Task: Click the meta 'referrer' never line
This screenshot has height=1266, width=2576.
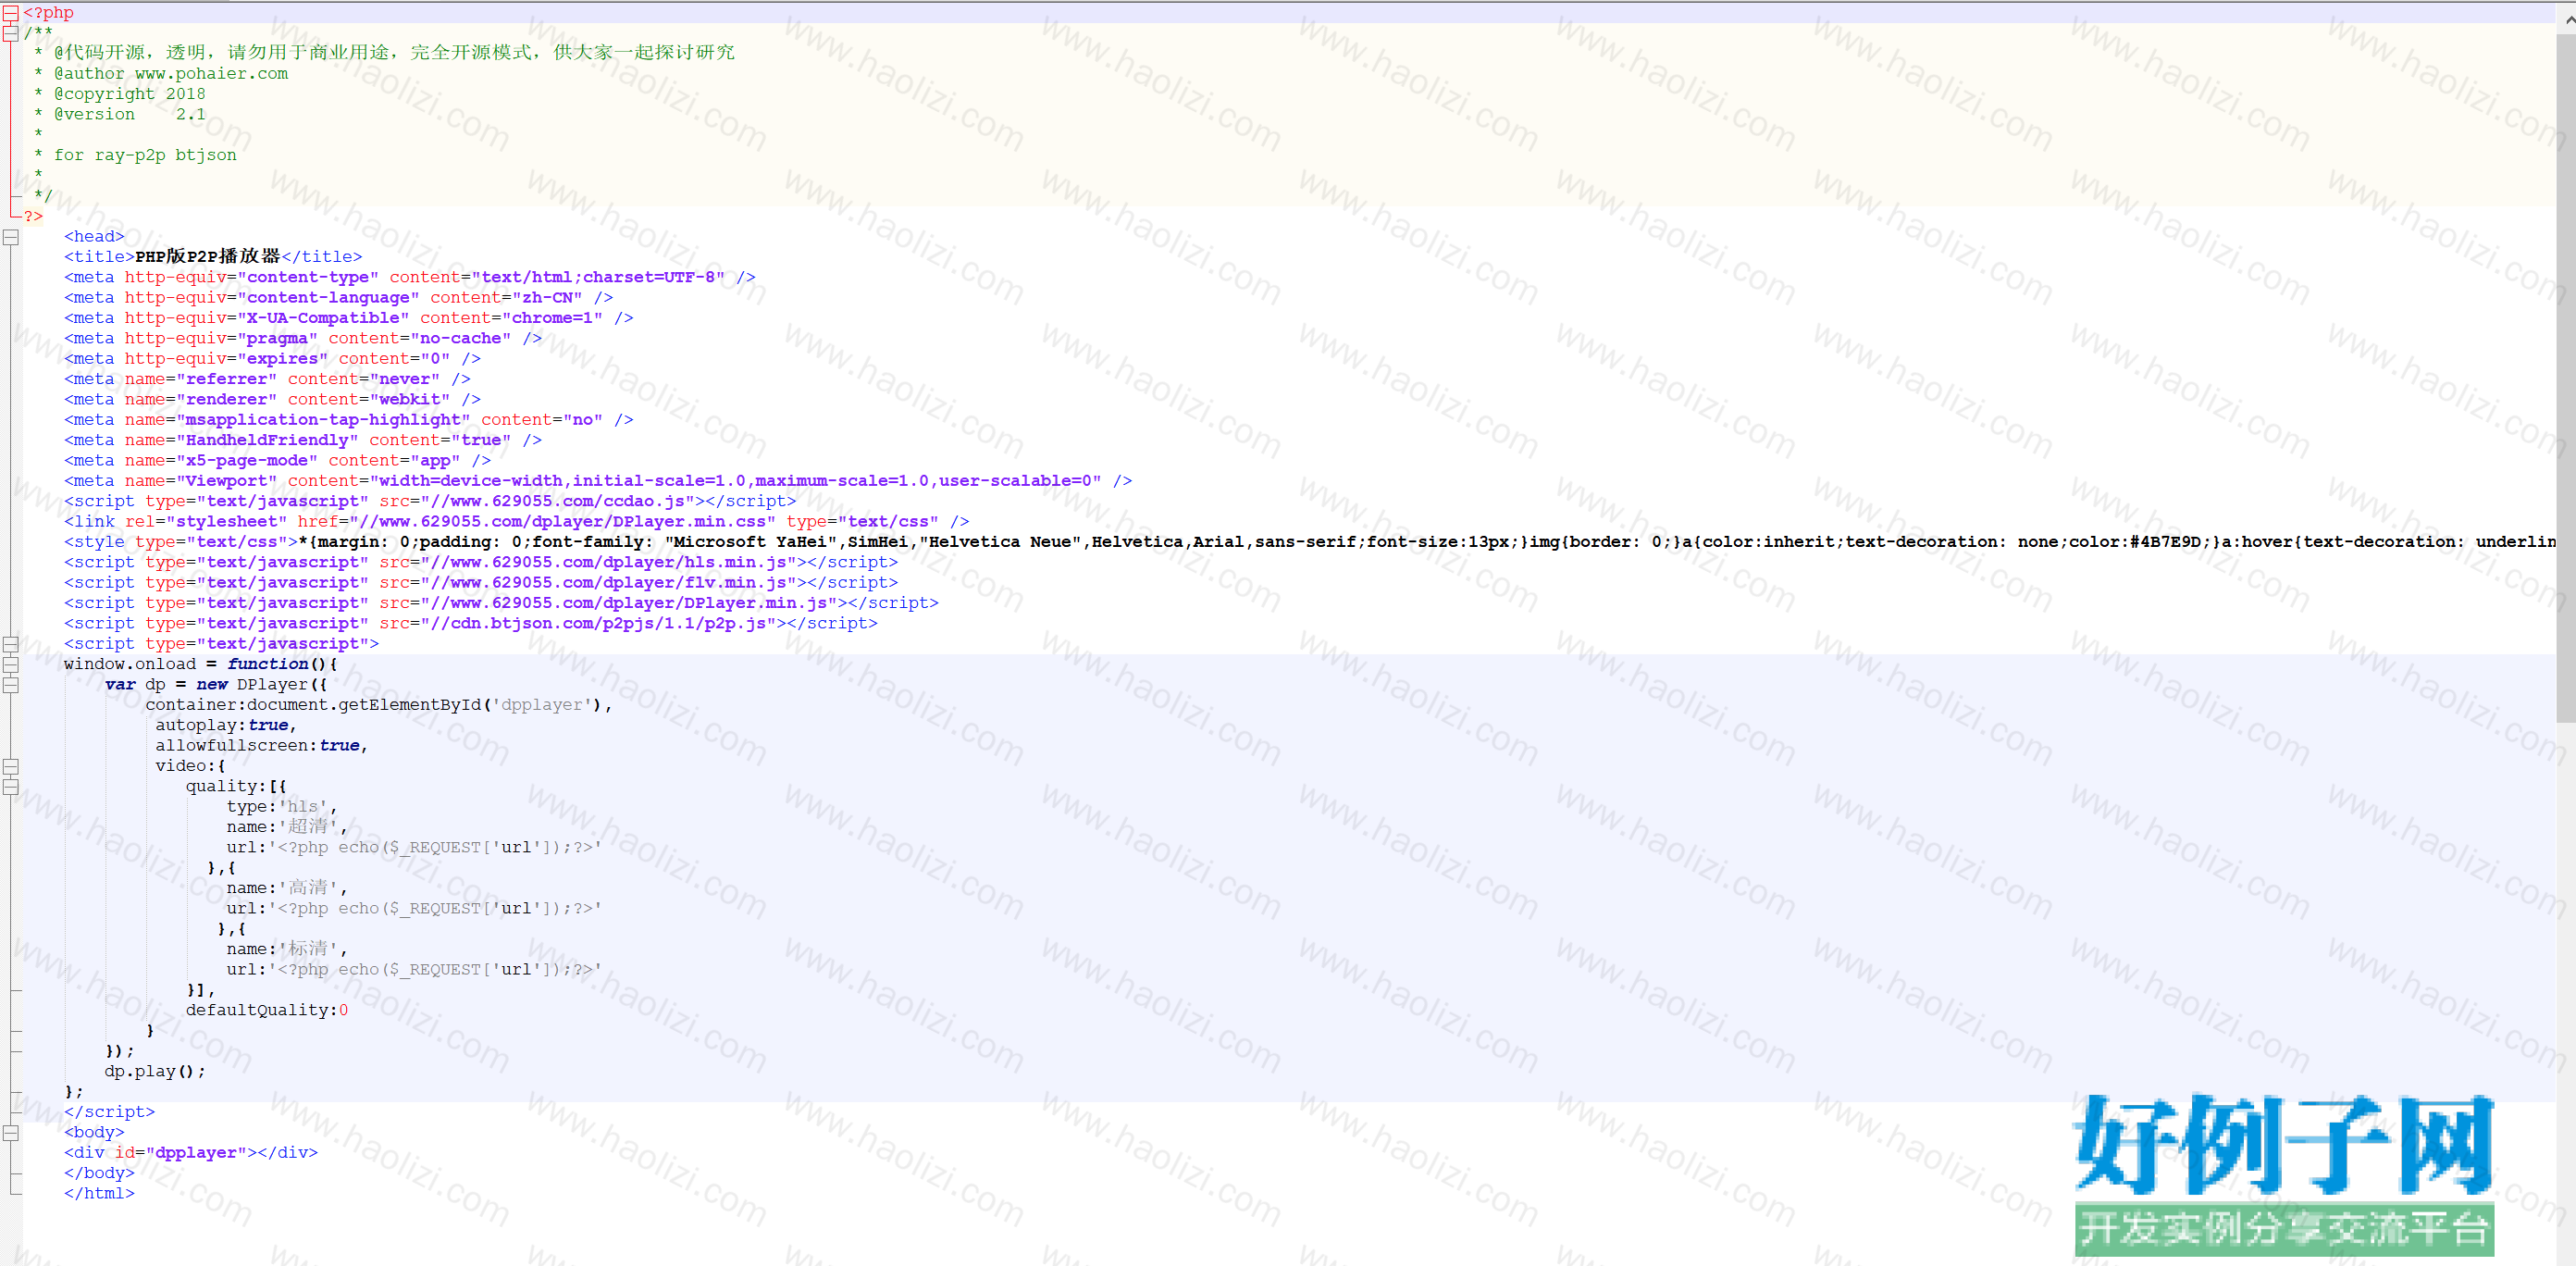Action: point(267,379)
